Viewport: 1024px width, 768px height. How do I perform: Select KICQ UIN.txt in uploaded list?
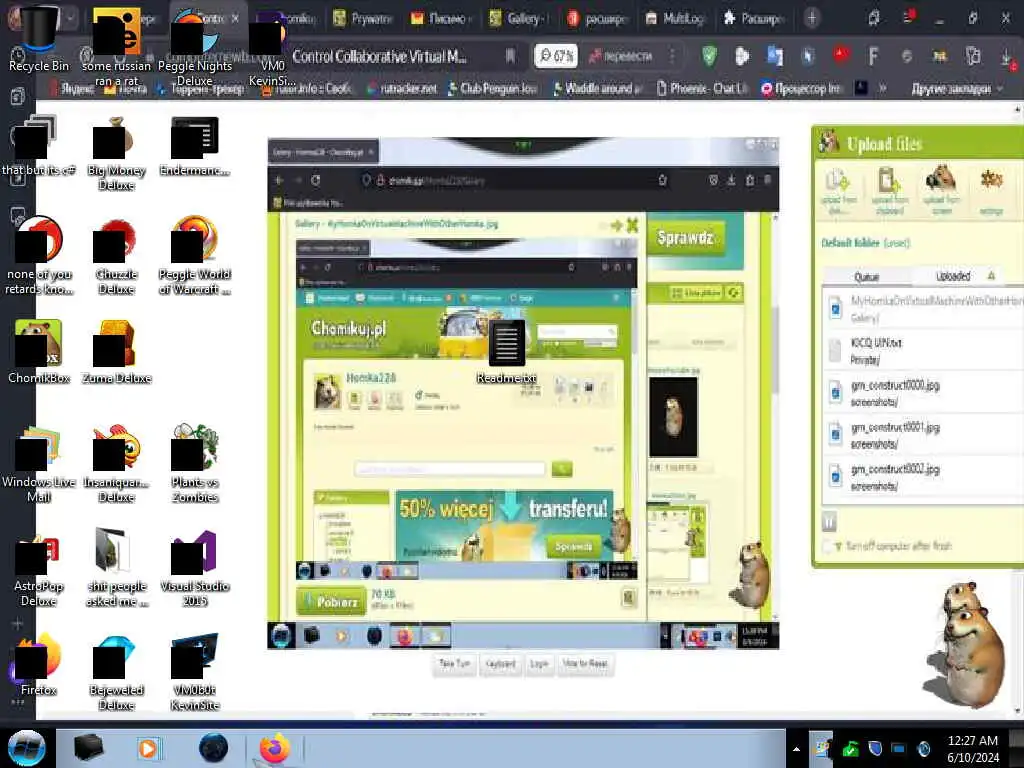point(922,351)
